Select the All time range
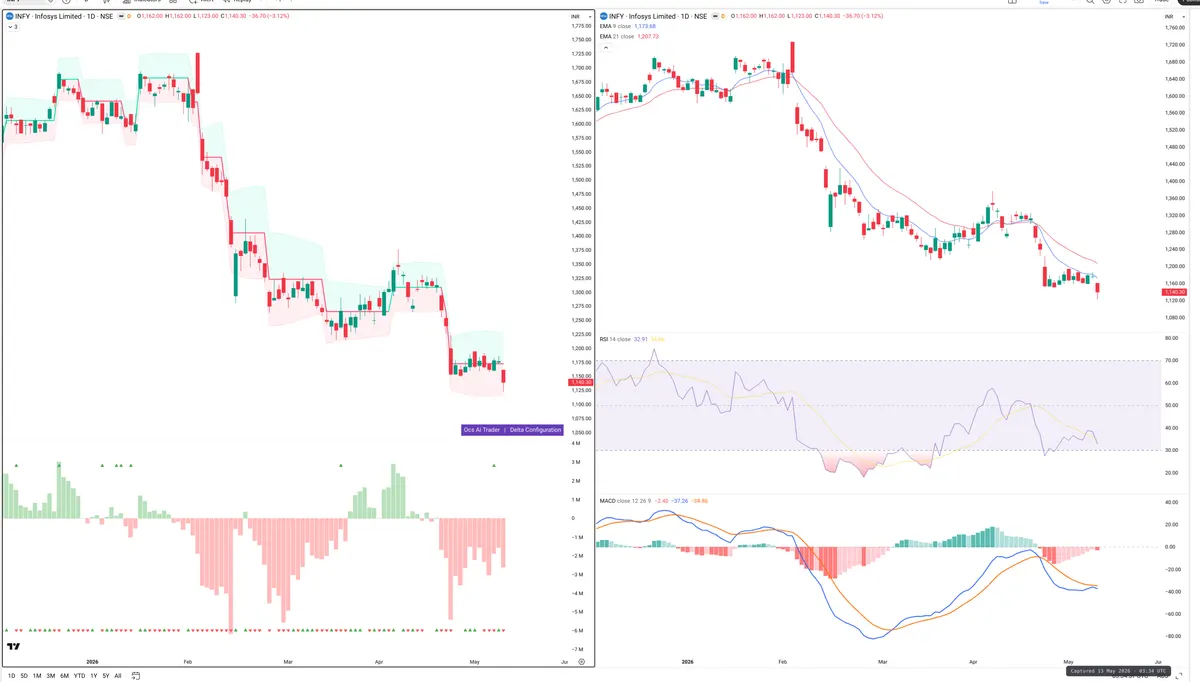Viewport: 1200px width, 682px height. coord(118,676)
